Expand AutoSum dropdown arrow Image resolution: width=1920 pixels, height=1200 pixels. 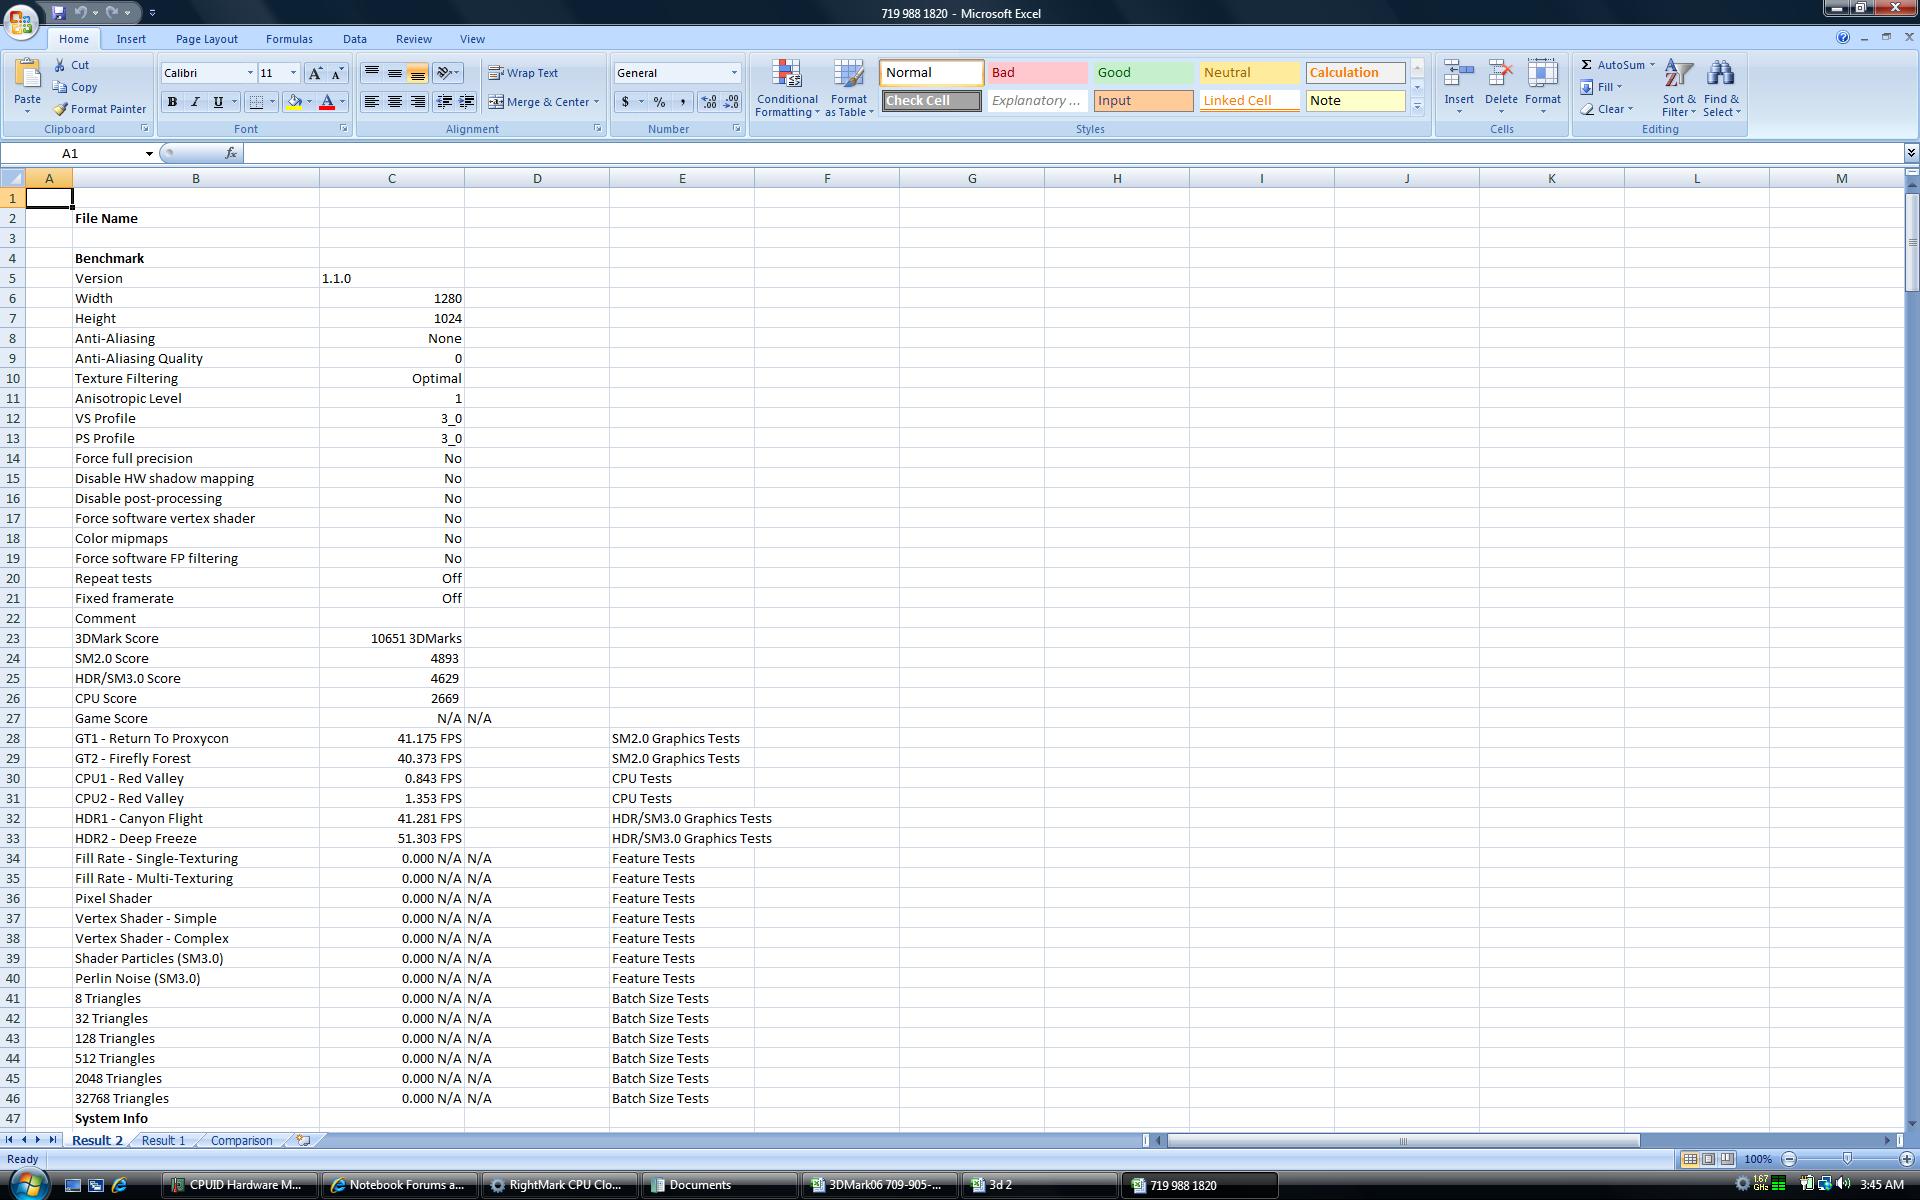[1652, 65]
